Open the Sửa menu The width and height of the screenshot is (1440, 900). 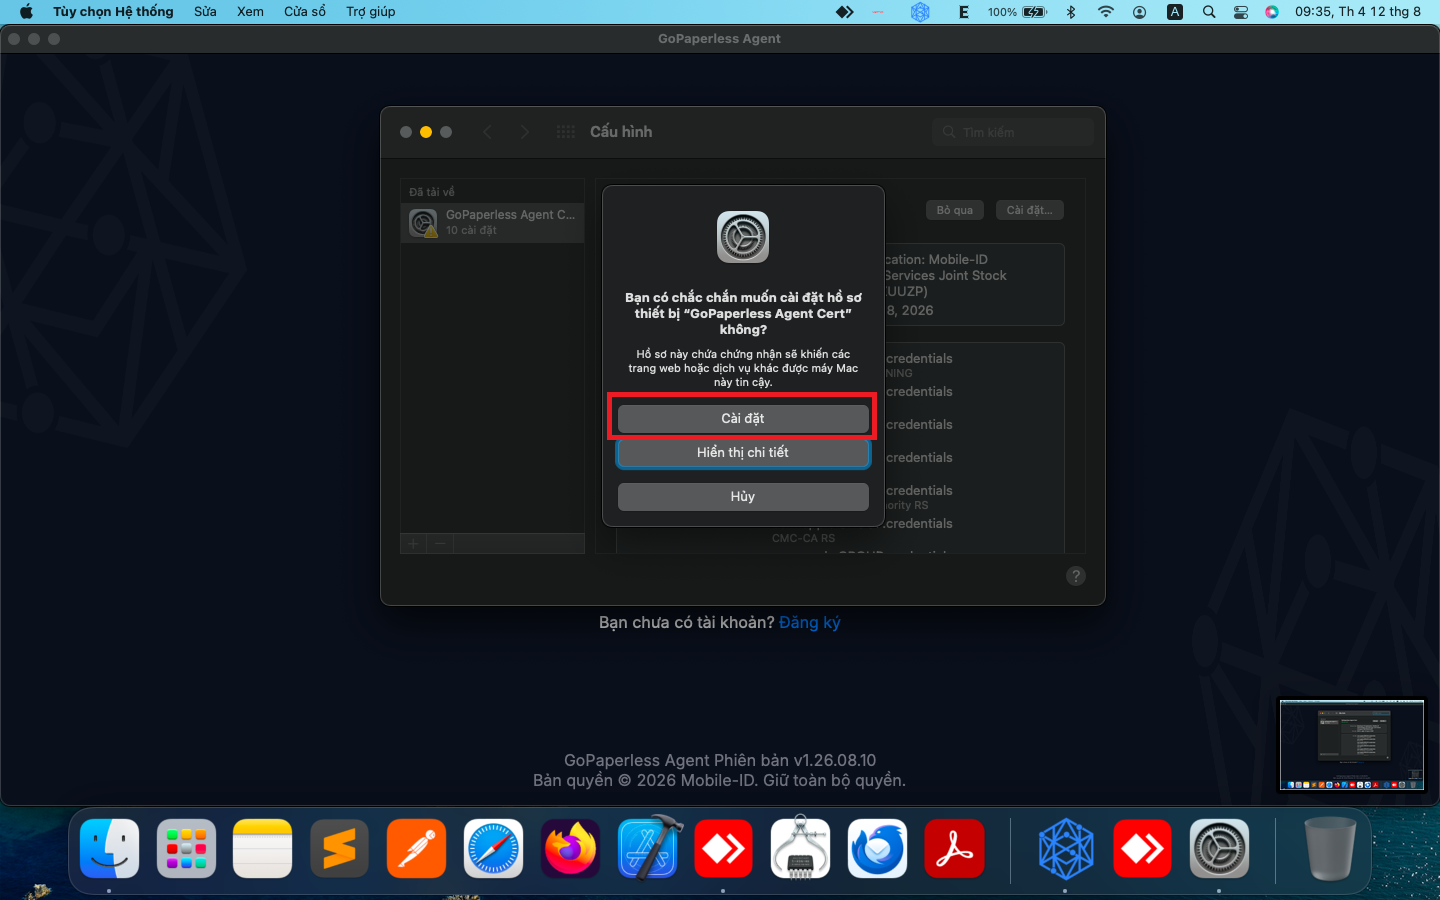[x=205, y=12]
